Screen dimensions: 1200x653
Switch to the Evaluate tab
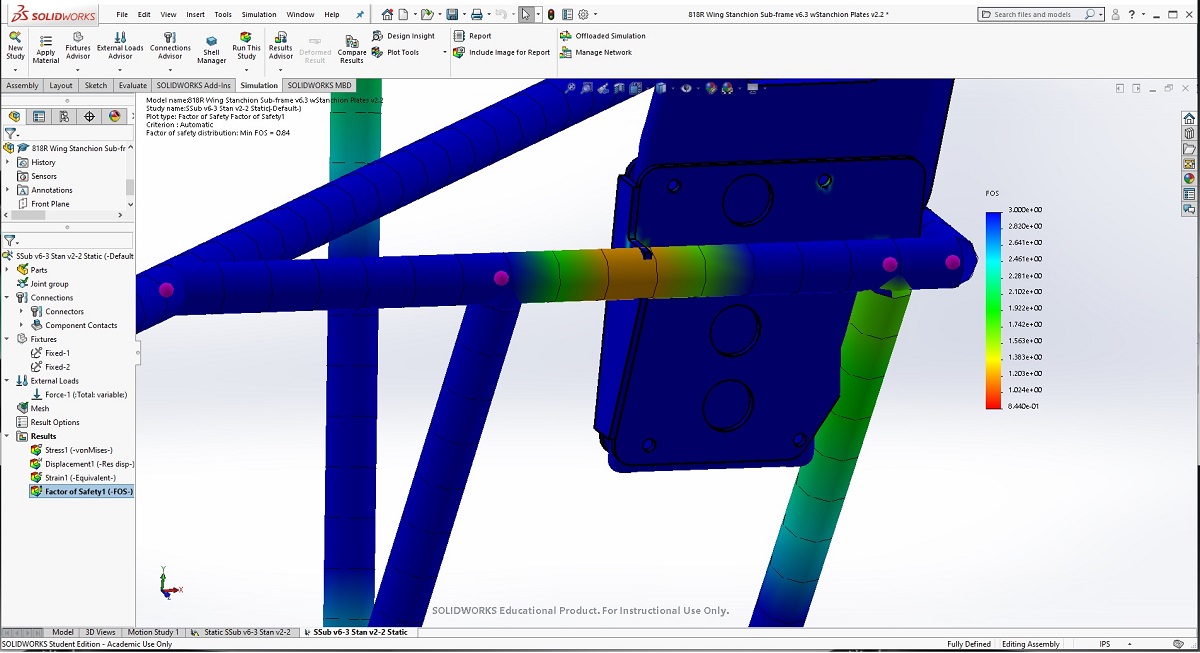pos(132,85)
